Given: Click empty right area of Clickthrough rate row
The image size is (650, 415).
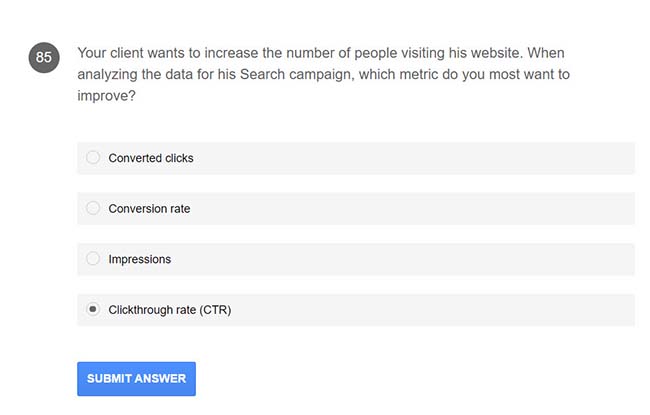Looking at the screenshot, I should pyautogui.click(x=450, y=310).
